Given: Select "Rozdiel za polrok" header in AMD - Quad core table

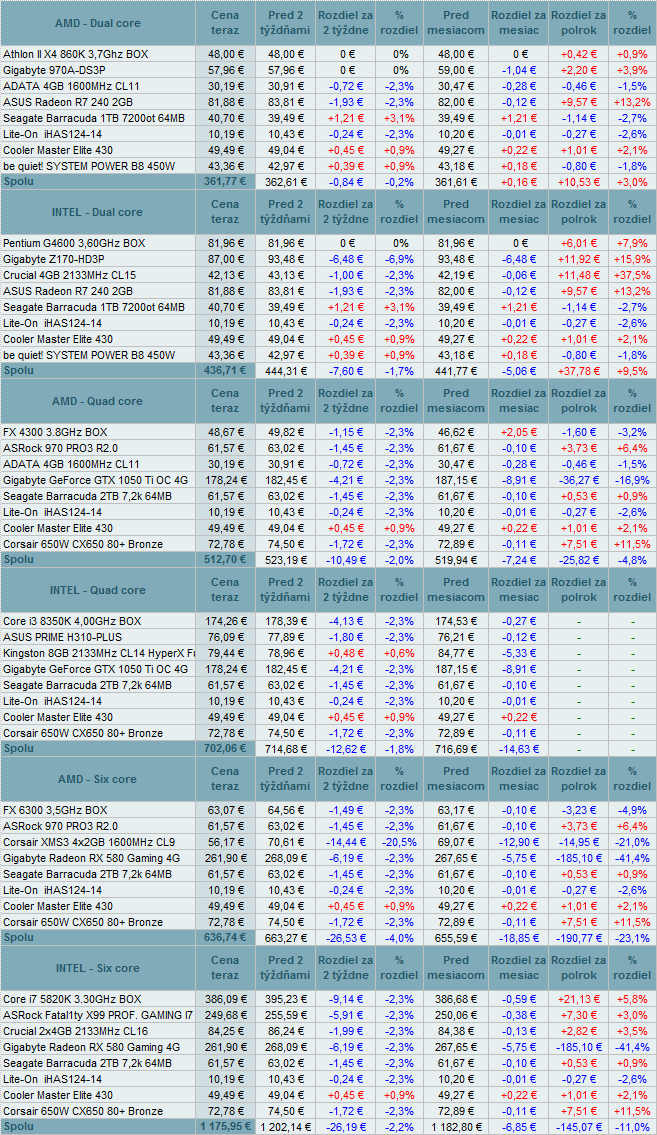Looking at the screenshot, I should point(579,401).
